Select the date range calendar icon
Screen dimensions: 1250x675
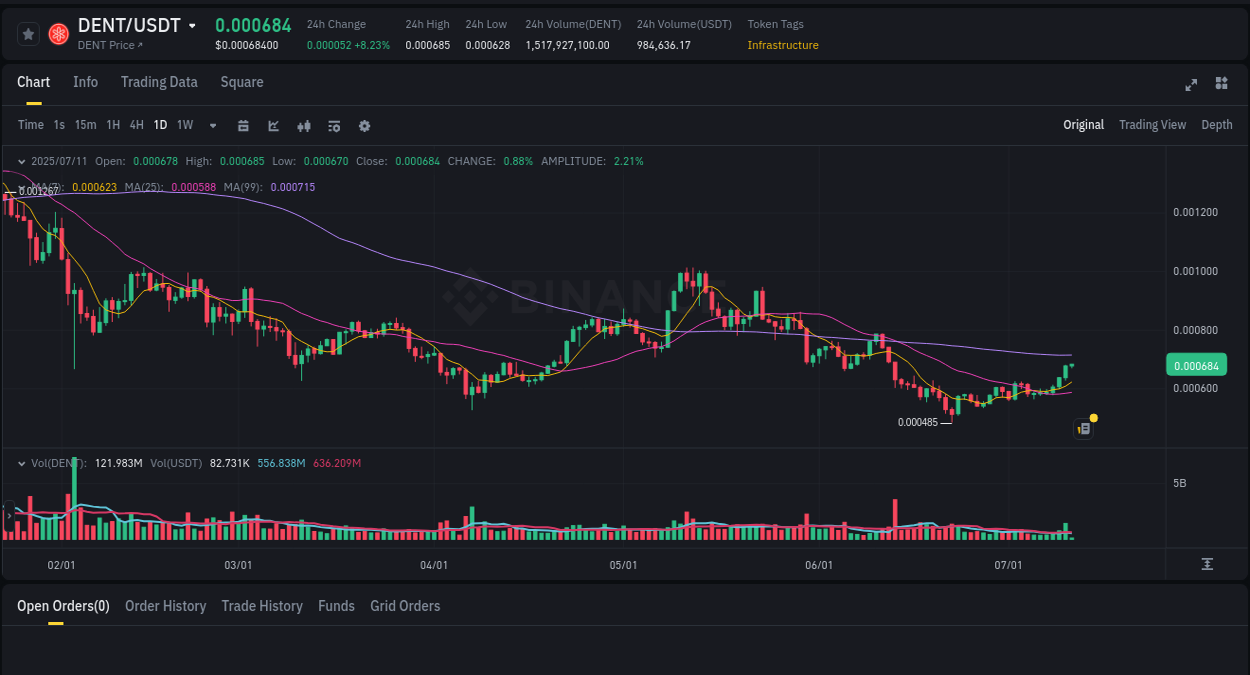click(x=243, y=125)
